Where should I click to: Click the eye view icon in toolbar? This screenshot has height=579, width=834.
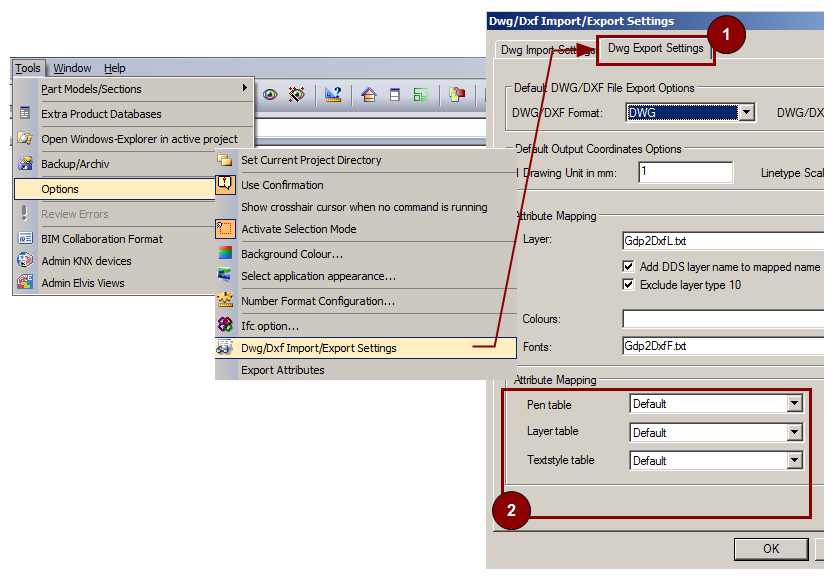click(270, 94)
